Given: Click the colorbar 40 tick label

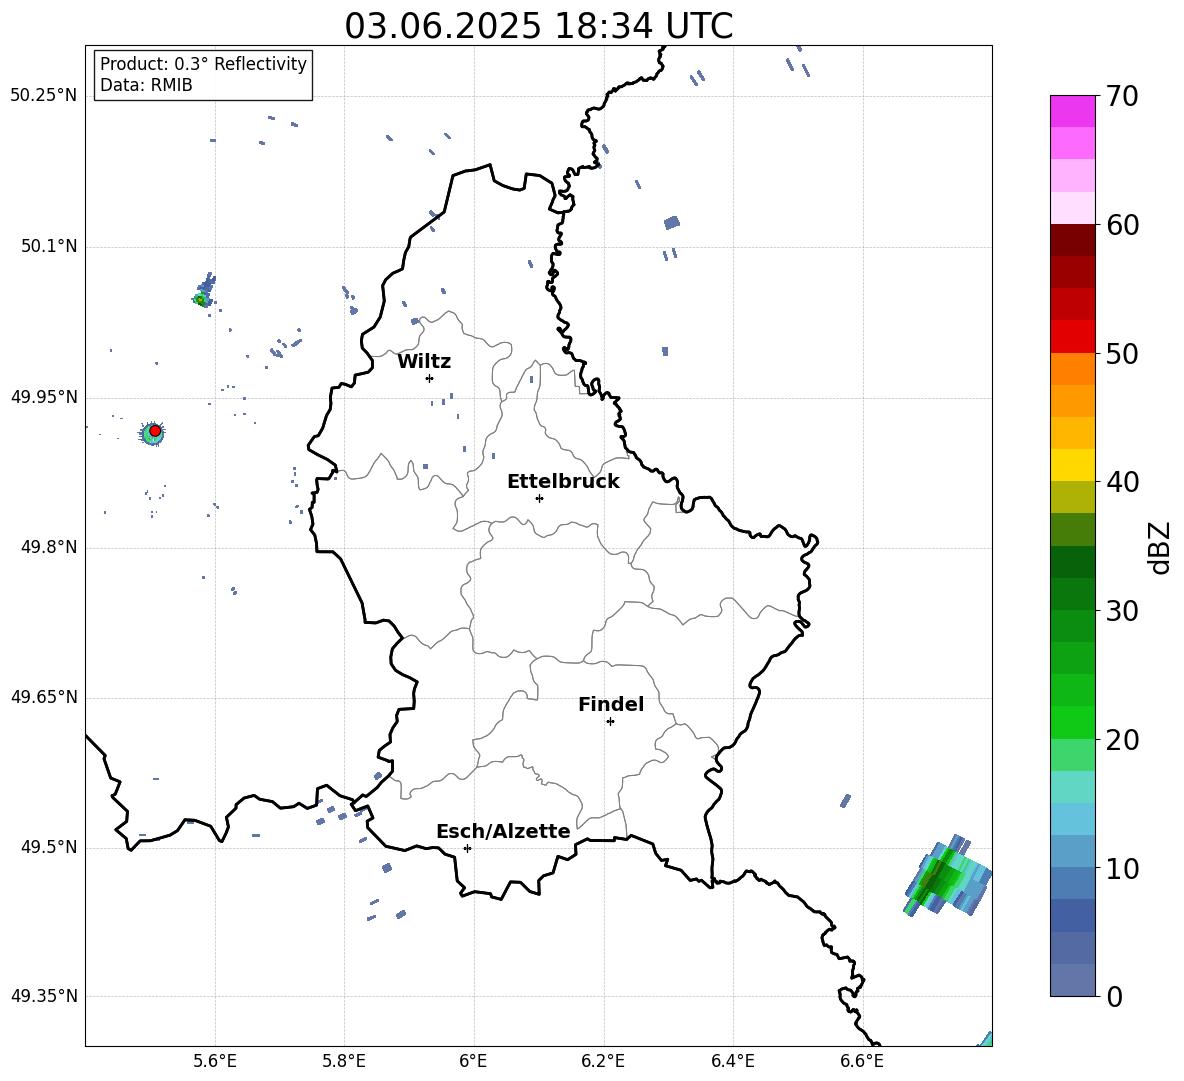Looking at the screenshot, I should pos(1122,482).
